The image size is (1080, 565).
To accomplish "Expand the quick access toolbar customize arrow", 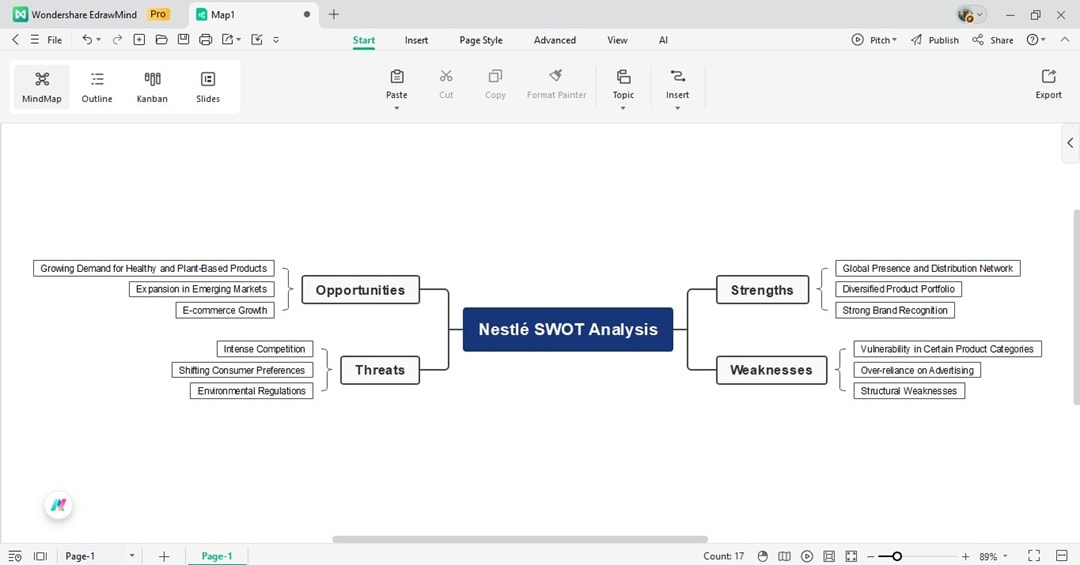I will (x=276, y=40).
